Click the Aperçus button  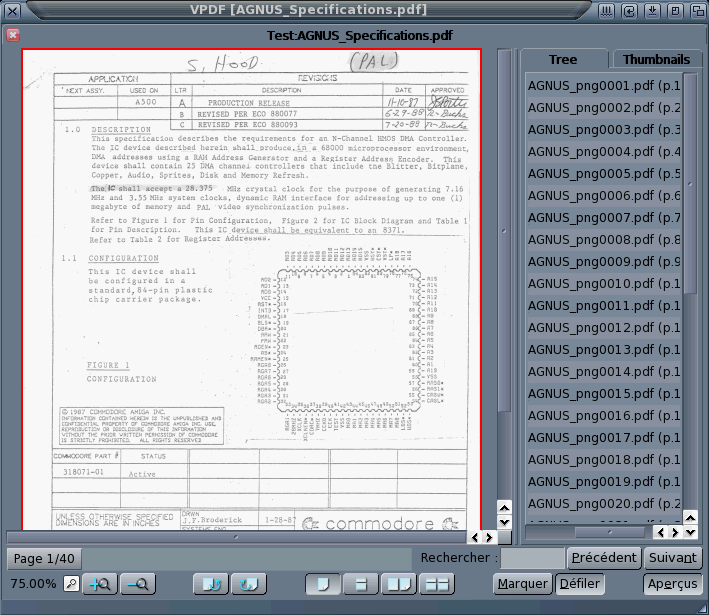pos(673,584)
